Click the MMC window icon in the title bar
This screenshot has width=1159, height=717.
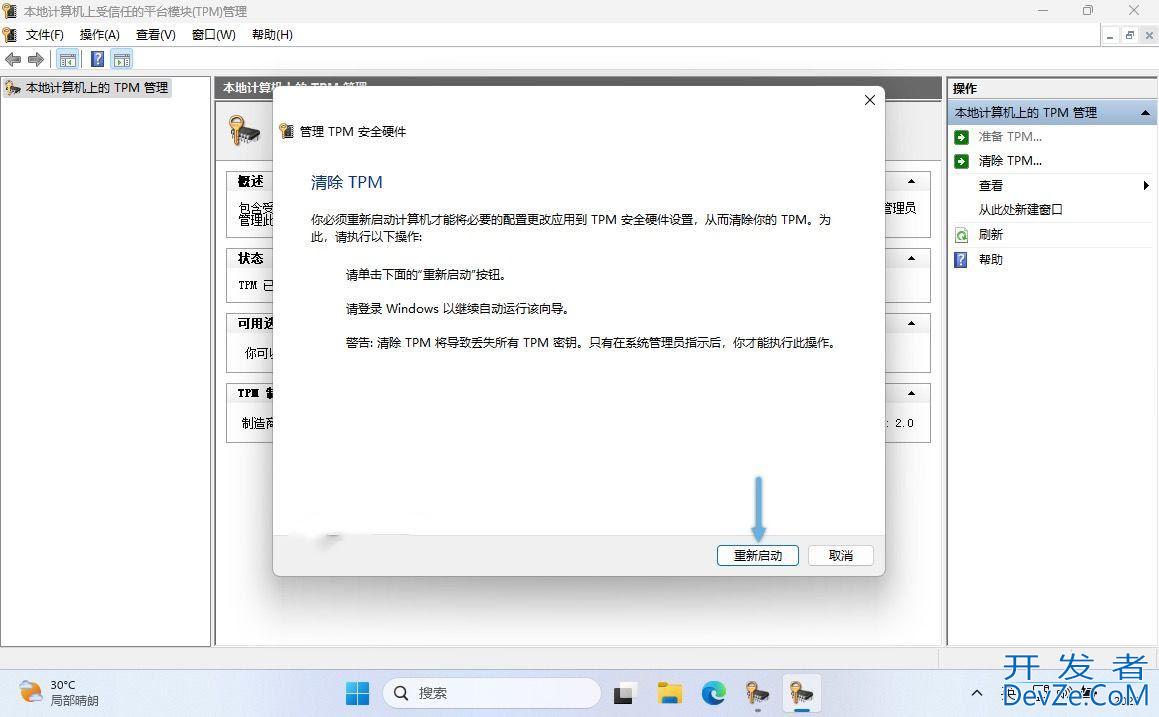pyautogui.click(x=9, y=11)
